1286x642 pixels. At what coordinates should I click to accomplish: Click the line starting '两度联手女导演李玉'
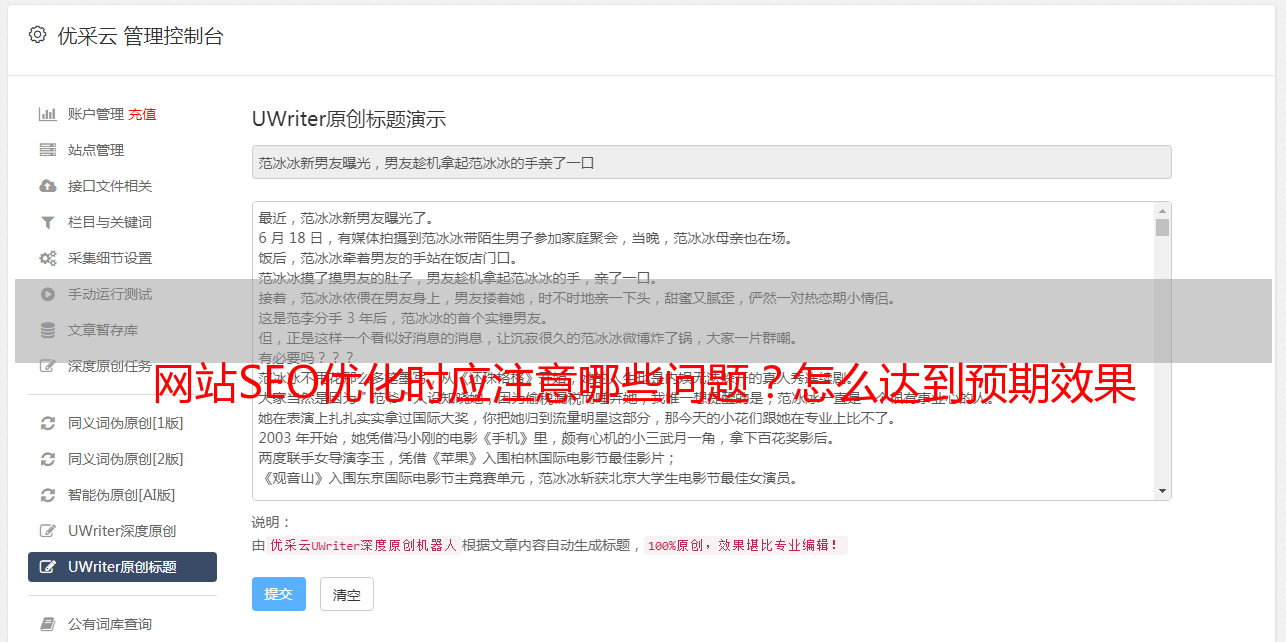coord(468,458)
